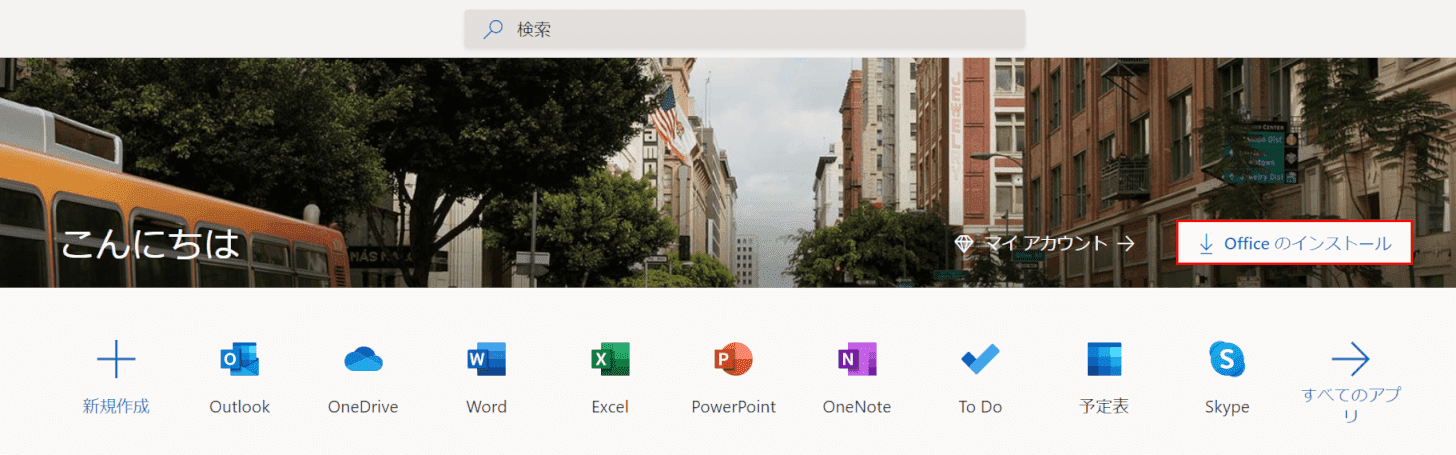Click the OneDrive text label

363,407
